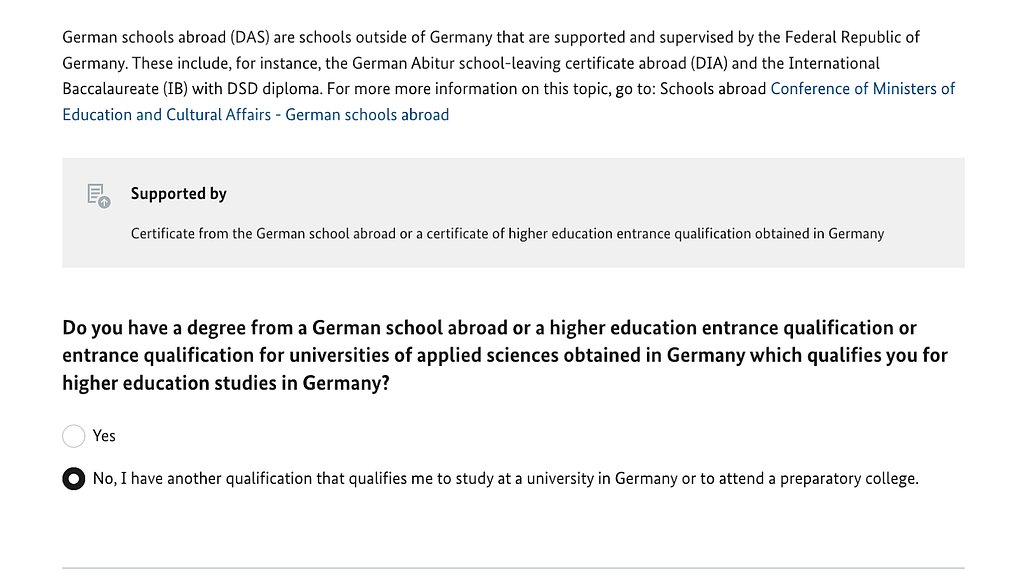Image resolution: width=1024 pixels, height=571 pixels.
Task: Choose the Yes answer label text
Action: coord(104,436)
